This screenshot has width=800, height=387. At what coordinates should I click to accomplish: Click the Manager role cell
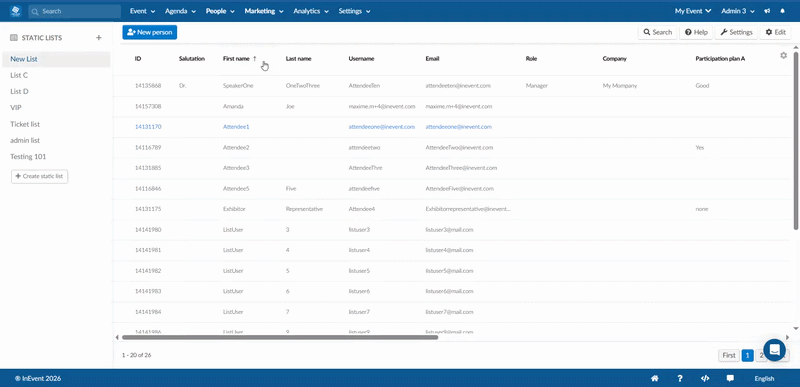(537, 86)
